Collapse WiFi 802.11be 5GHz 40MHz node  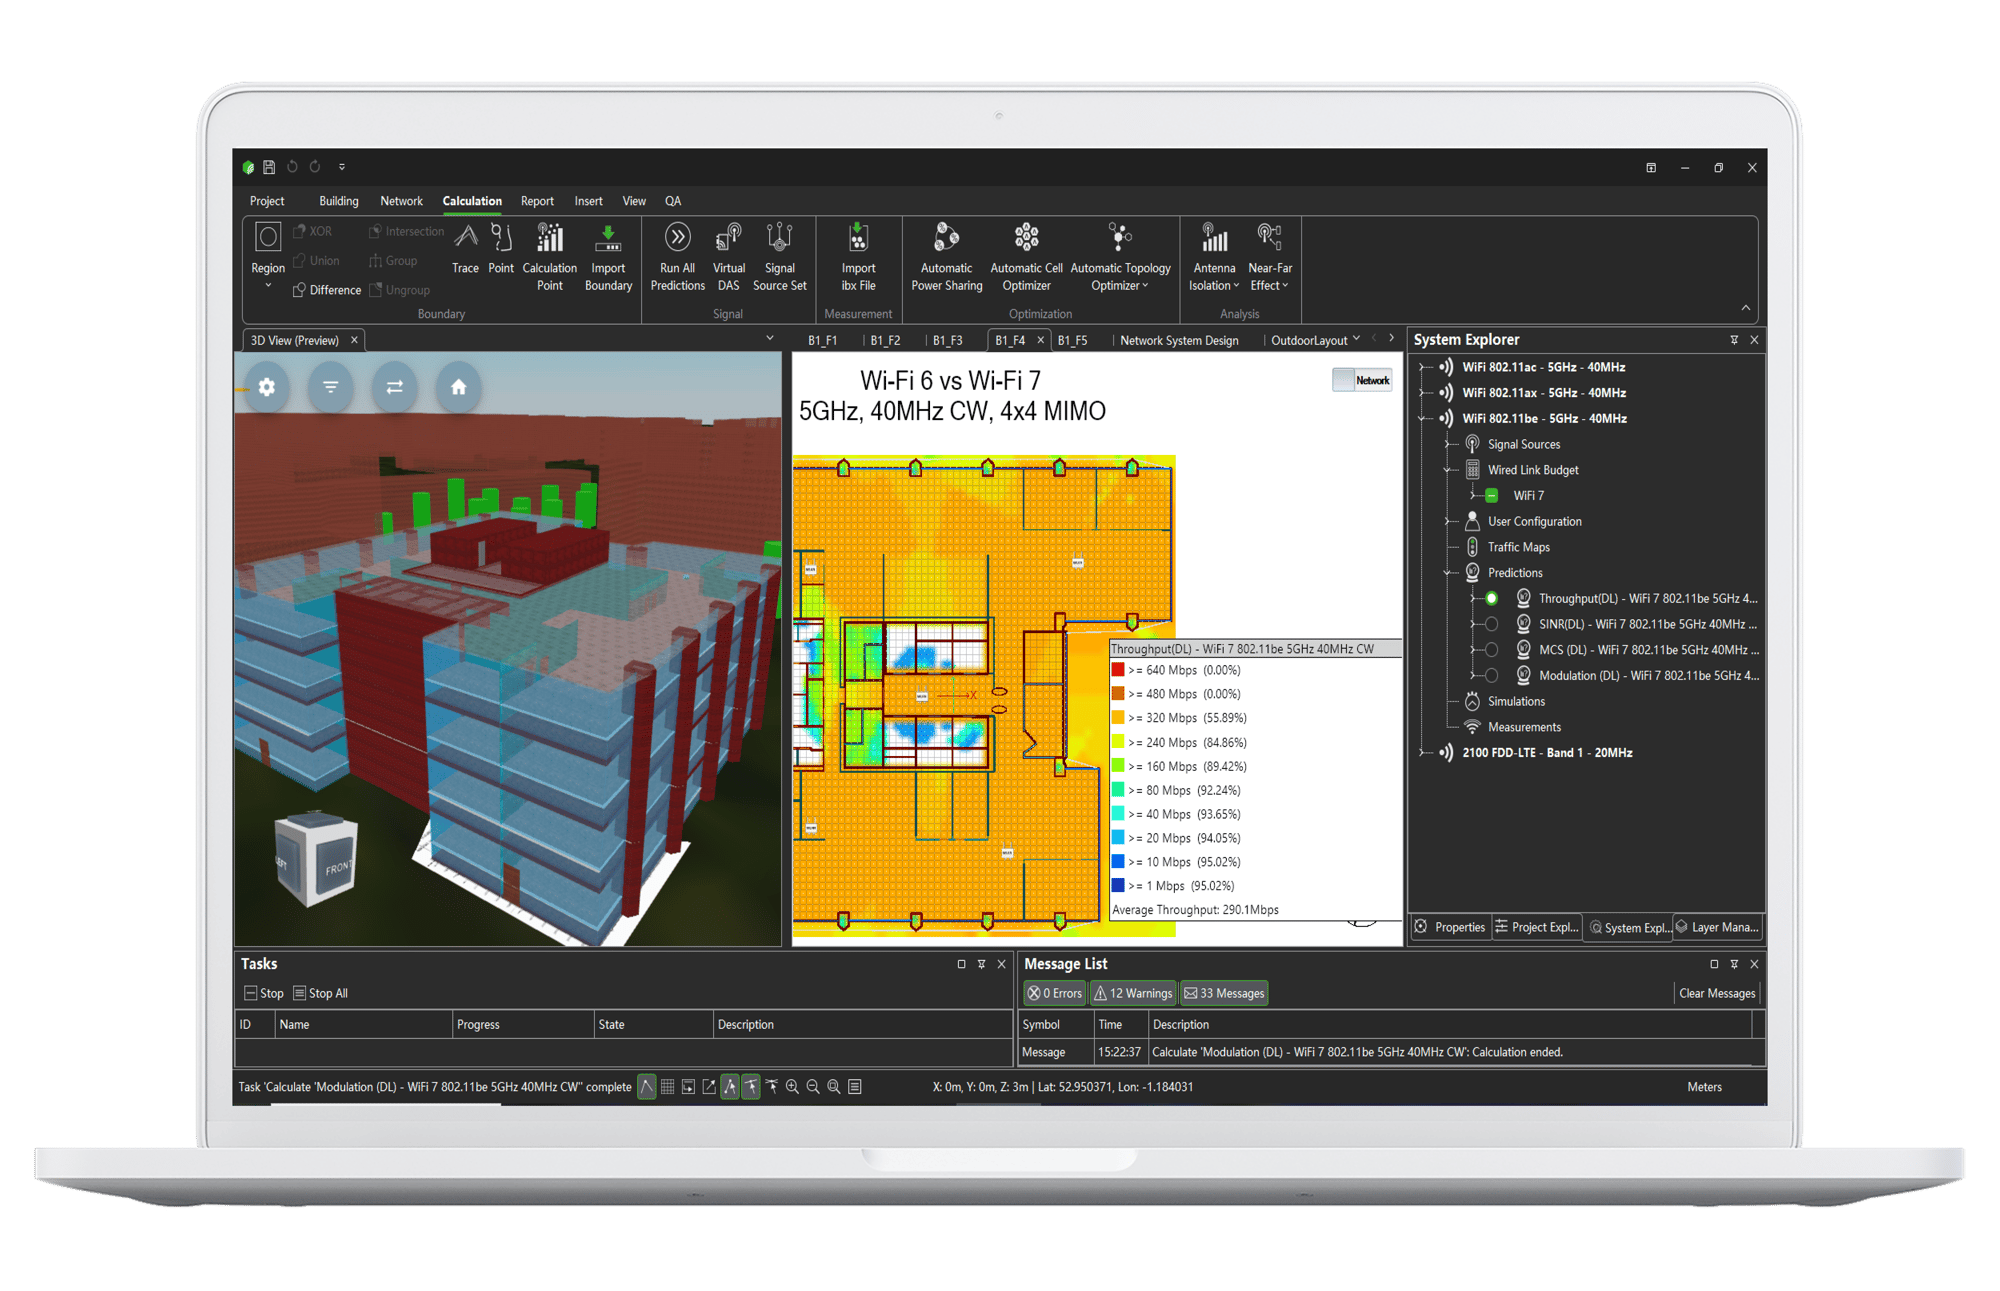click(1422, 419)
